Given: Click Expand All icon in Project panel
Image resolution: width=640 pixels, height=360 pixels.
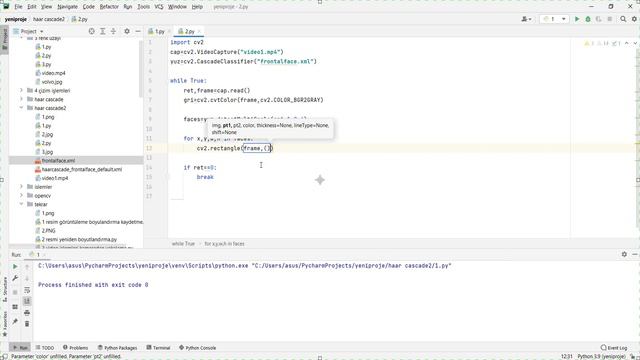Looking at the screenshot, I should 102,31.
